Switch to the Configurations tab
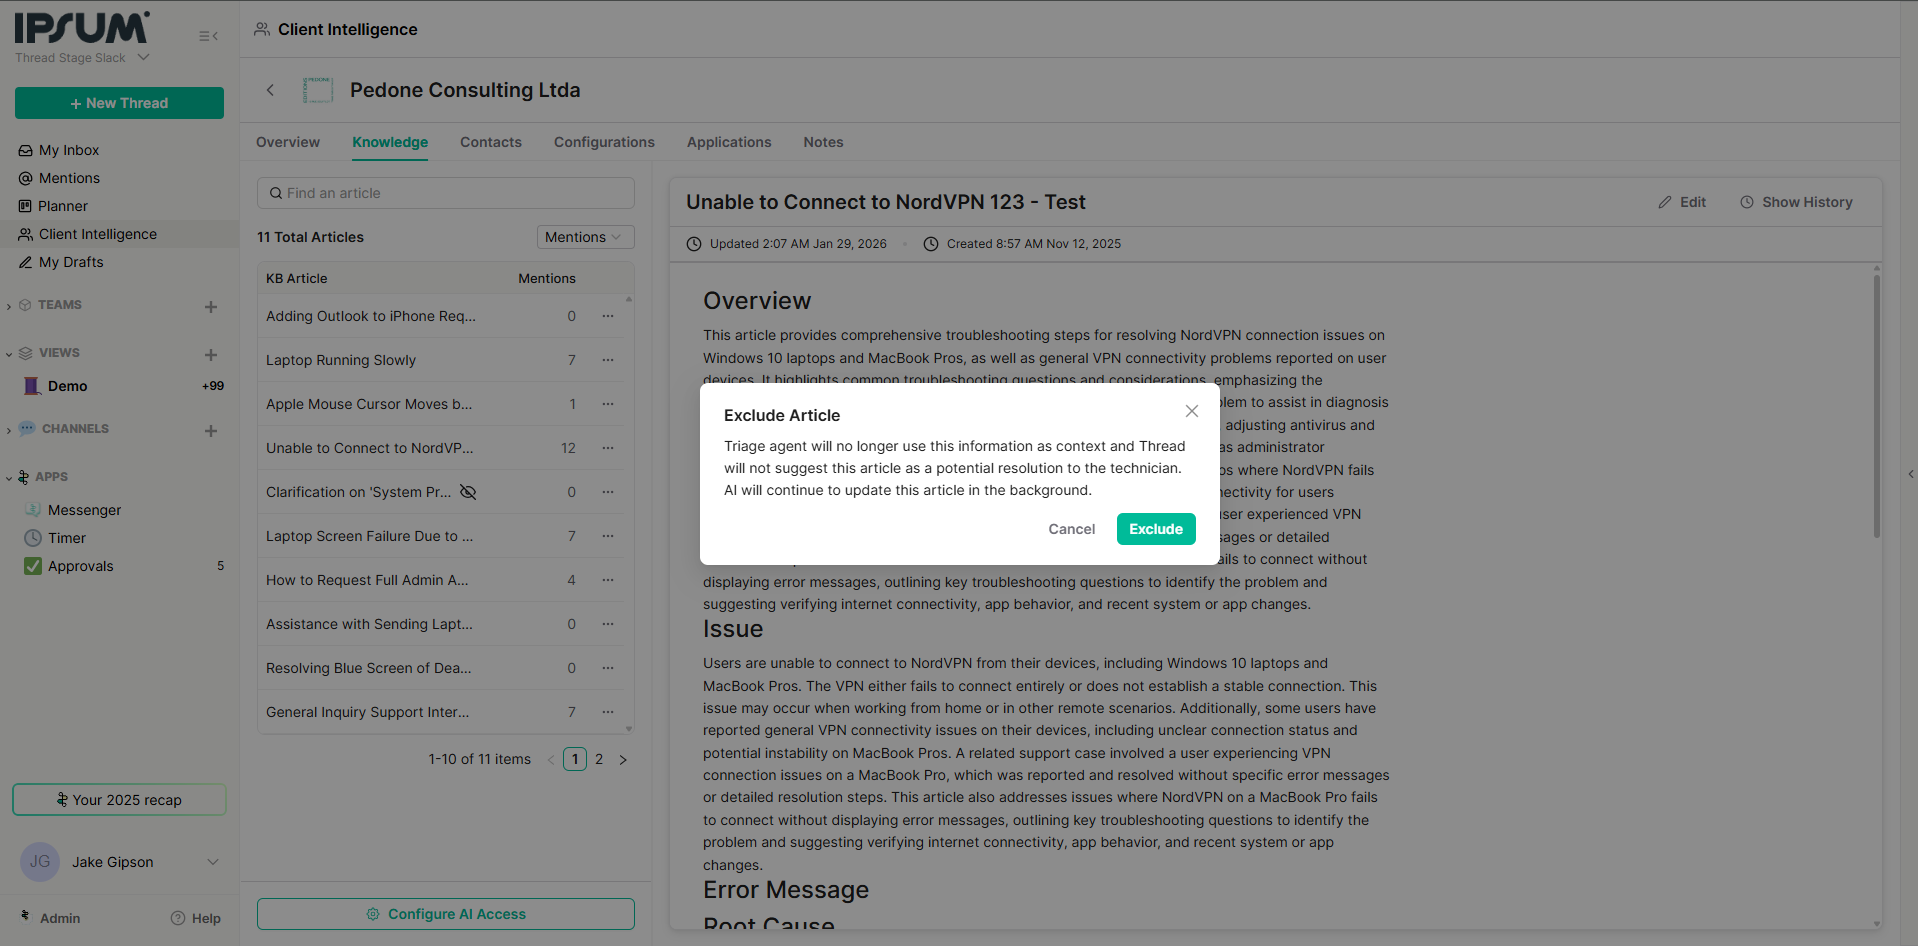Image resolution: width=1918 pixels, height=946 pixels. pos(604,142)
